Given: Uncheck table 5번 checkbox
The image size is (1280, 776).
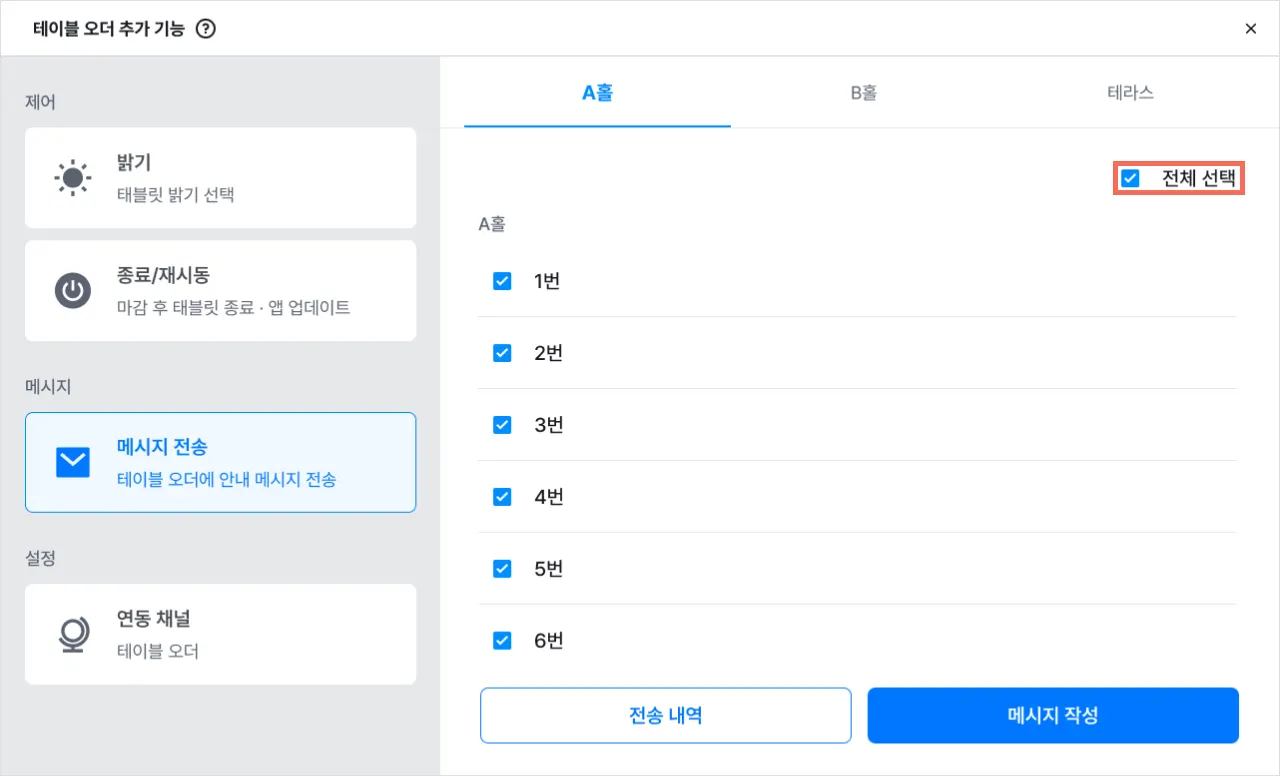Looking at the screenshot, I should pos(502,569).
